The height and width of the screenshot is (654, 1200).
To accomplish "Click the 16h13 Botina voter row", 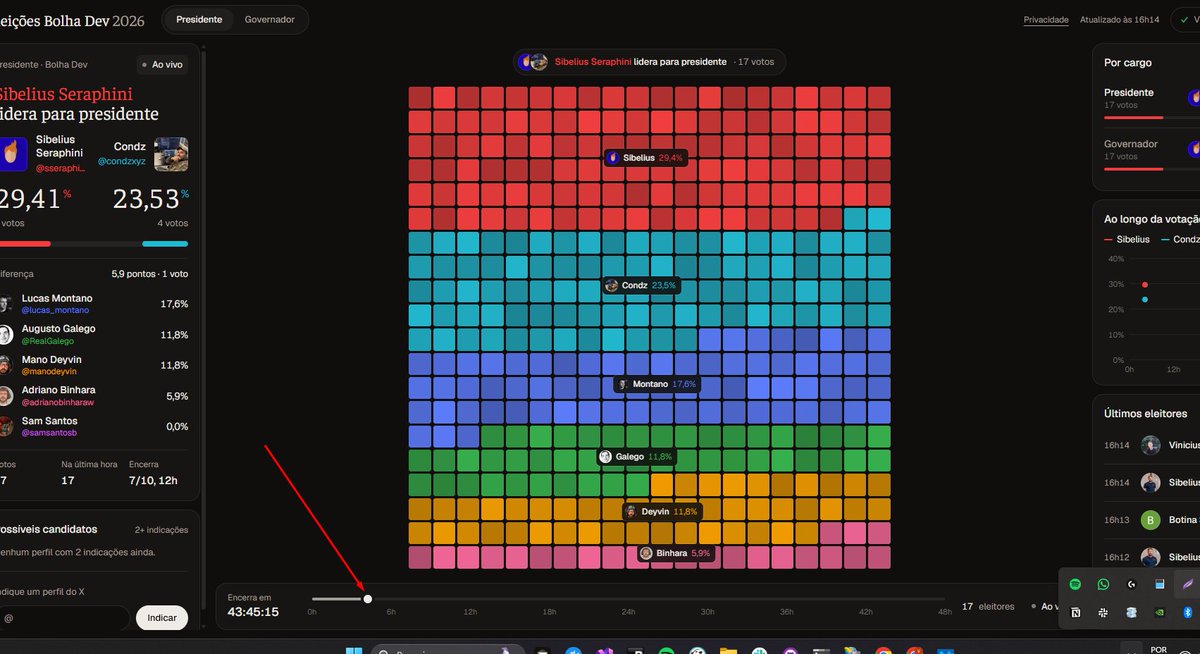I will [1152, 519].
